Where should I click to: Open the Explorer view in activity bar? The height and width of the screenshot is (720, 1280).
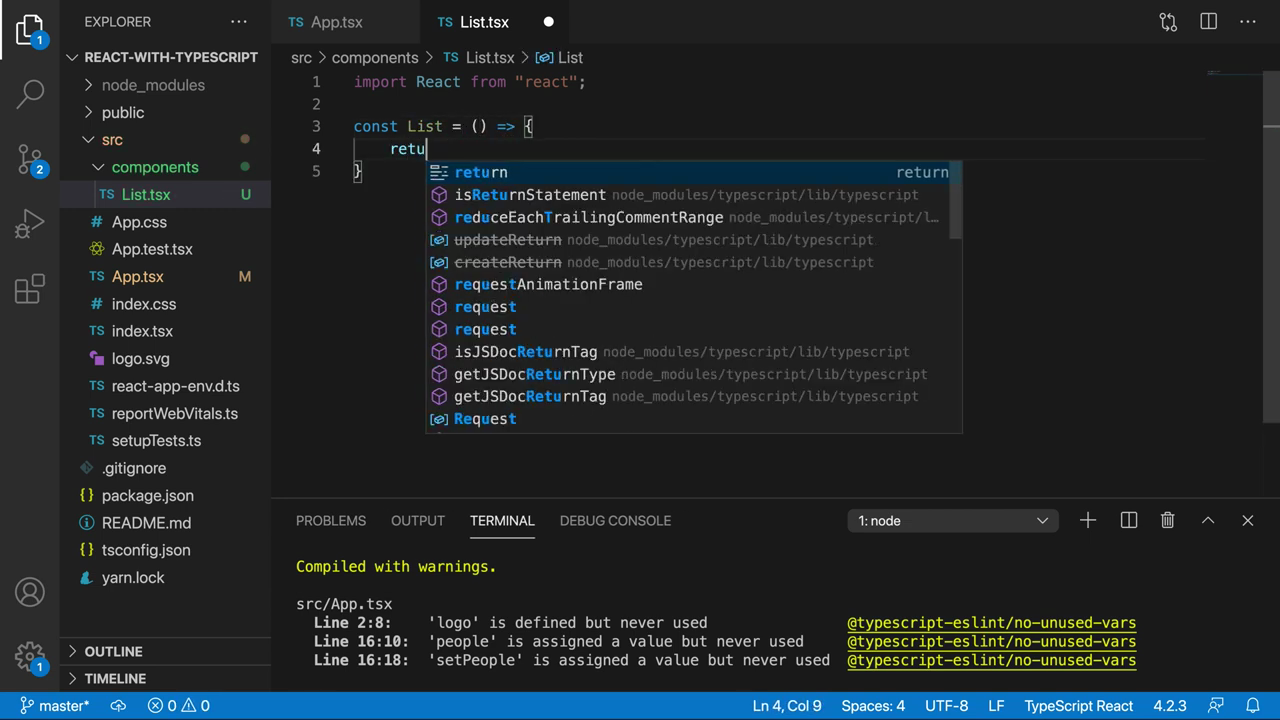tap(30, 30)
